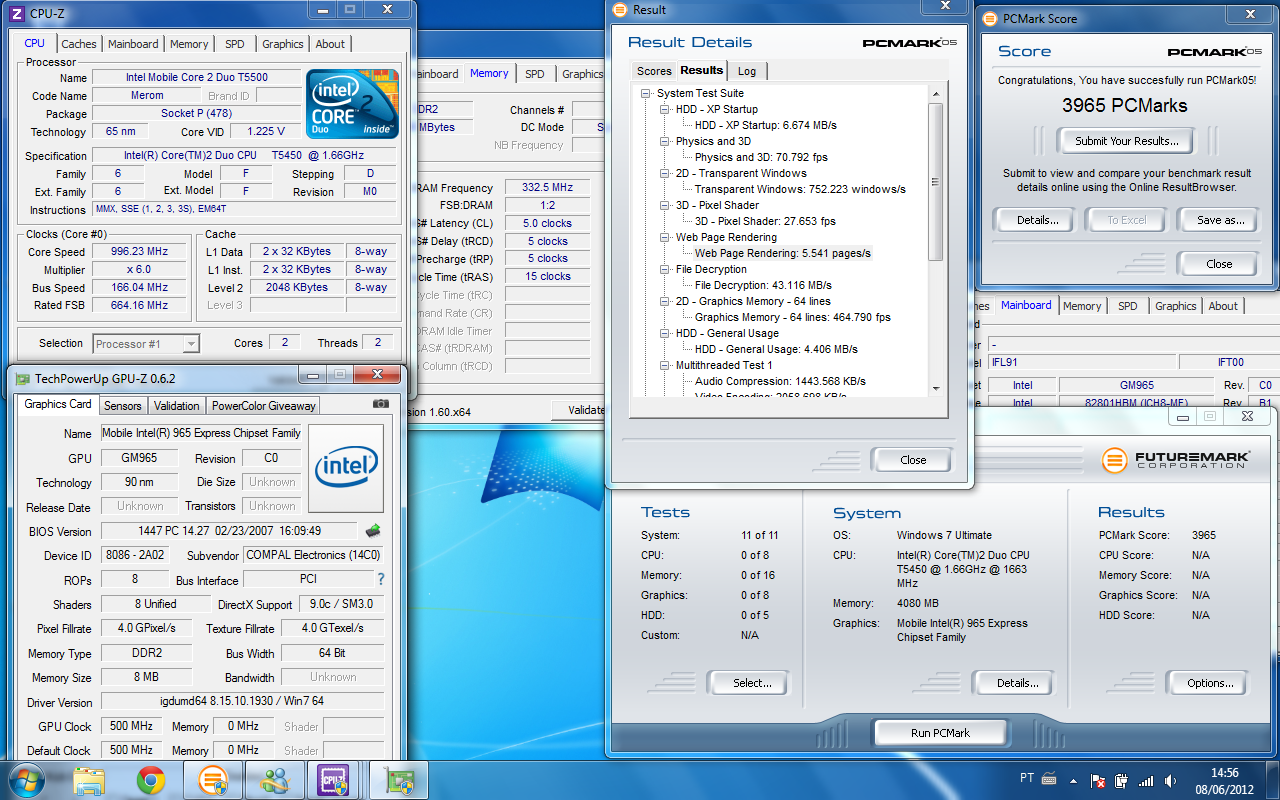
Task: Click the power plug tray icon
Action: pos(1122,780)
